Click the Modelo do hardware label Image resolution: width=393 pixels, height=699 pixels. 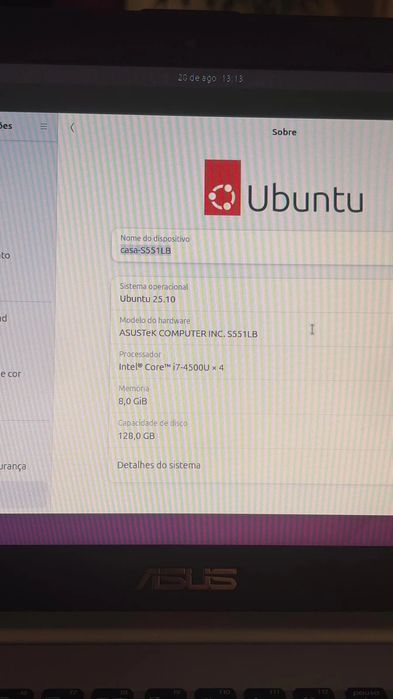155,321
